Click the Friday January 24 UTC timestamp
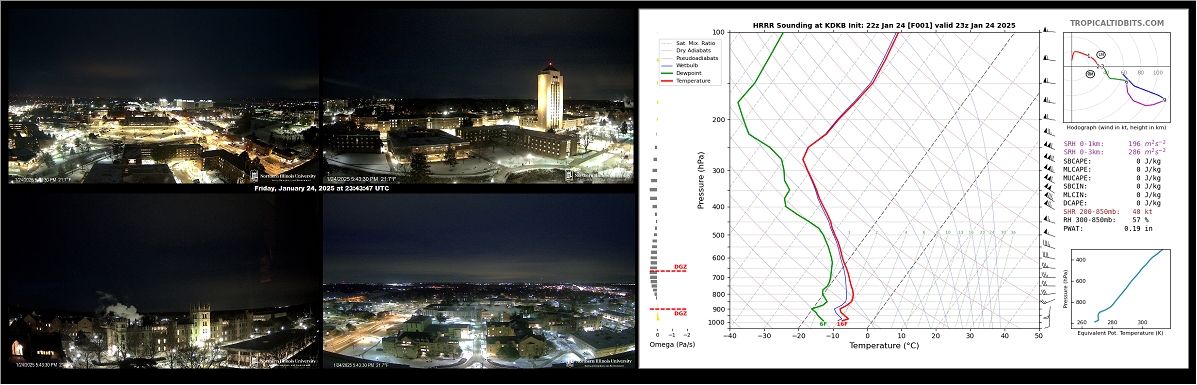This screenshot has width=1197, height=385. [x=321, y=188]
